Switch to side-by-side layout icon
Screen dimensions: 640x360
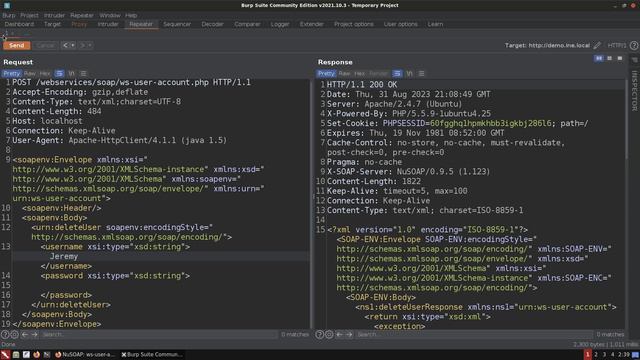(599, 59)
